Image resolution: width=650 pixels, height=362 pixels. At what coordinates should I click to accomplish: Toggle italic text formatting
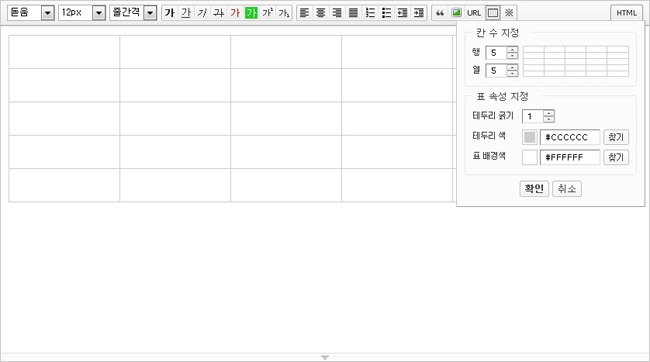click(202, 13)
